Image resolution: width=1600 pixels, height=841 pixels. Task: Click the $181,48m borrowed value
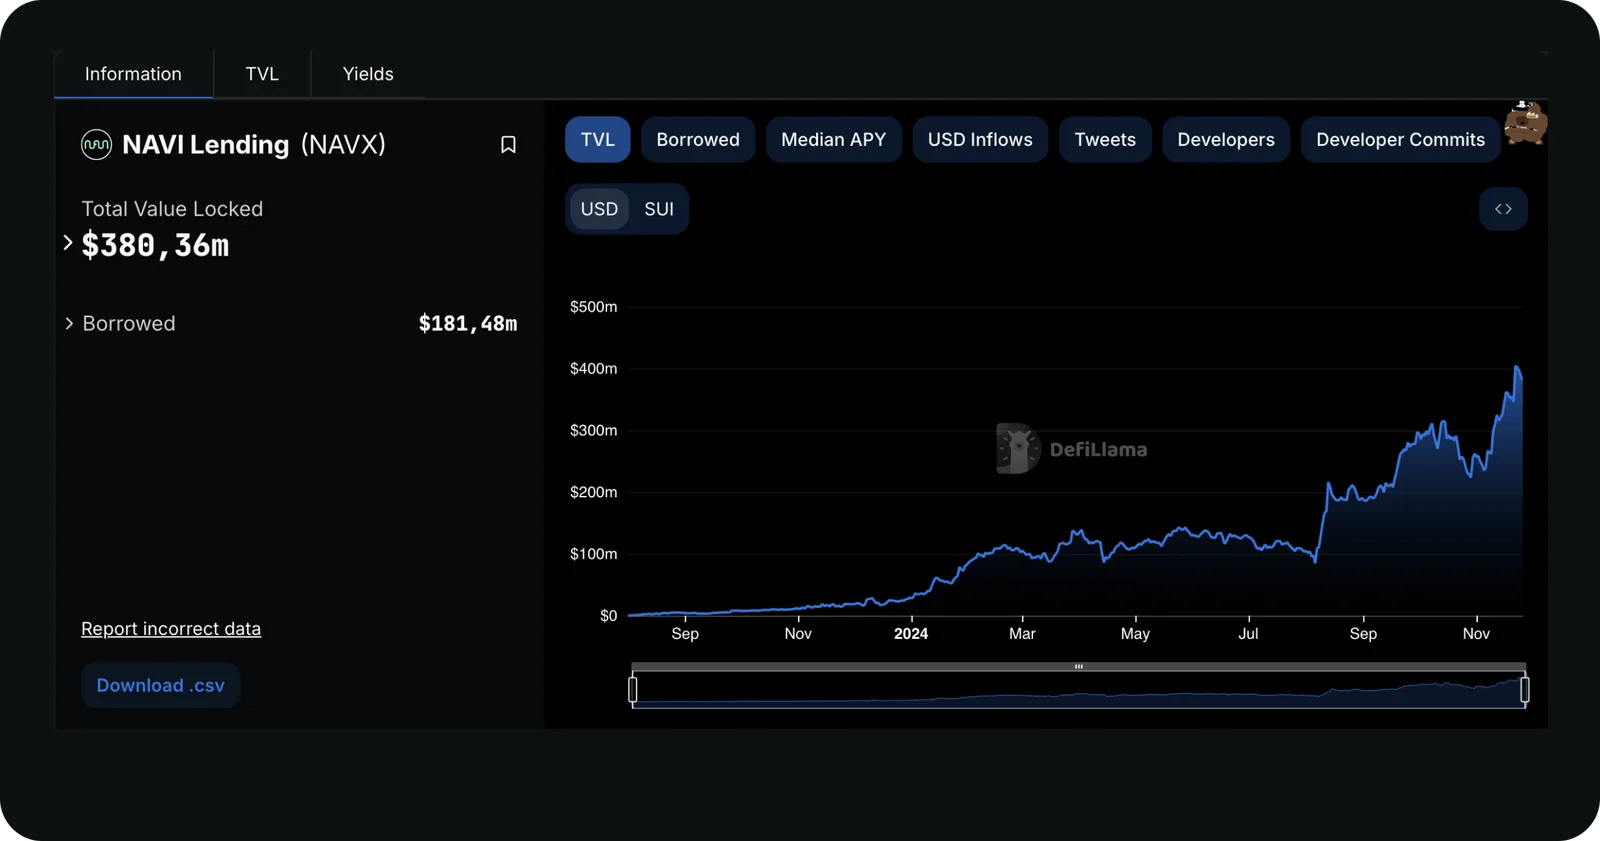[x=468, y=324]
